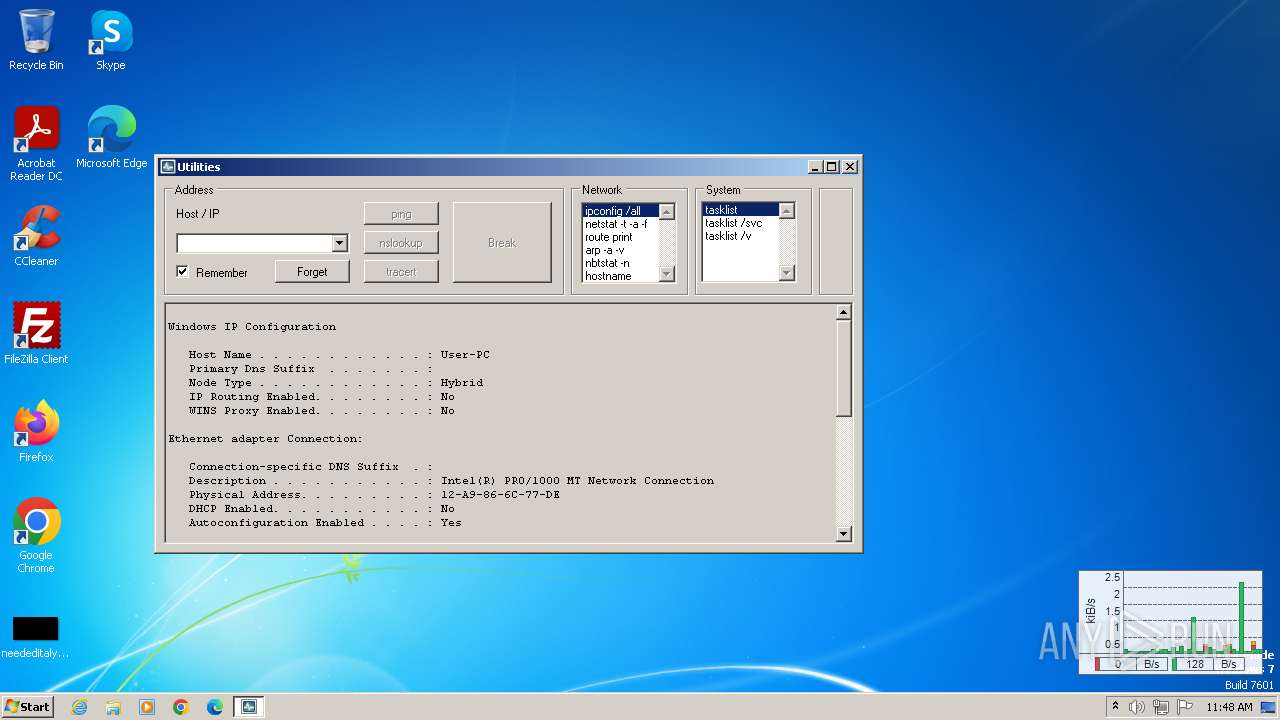Select tasklist /v command

pyautogui.click(x=740, y=236)
